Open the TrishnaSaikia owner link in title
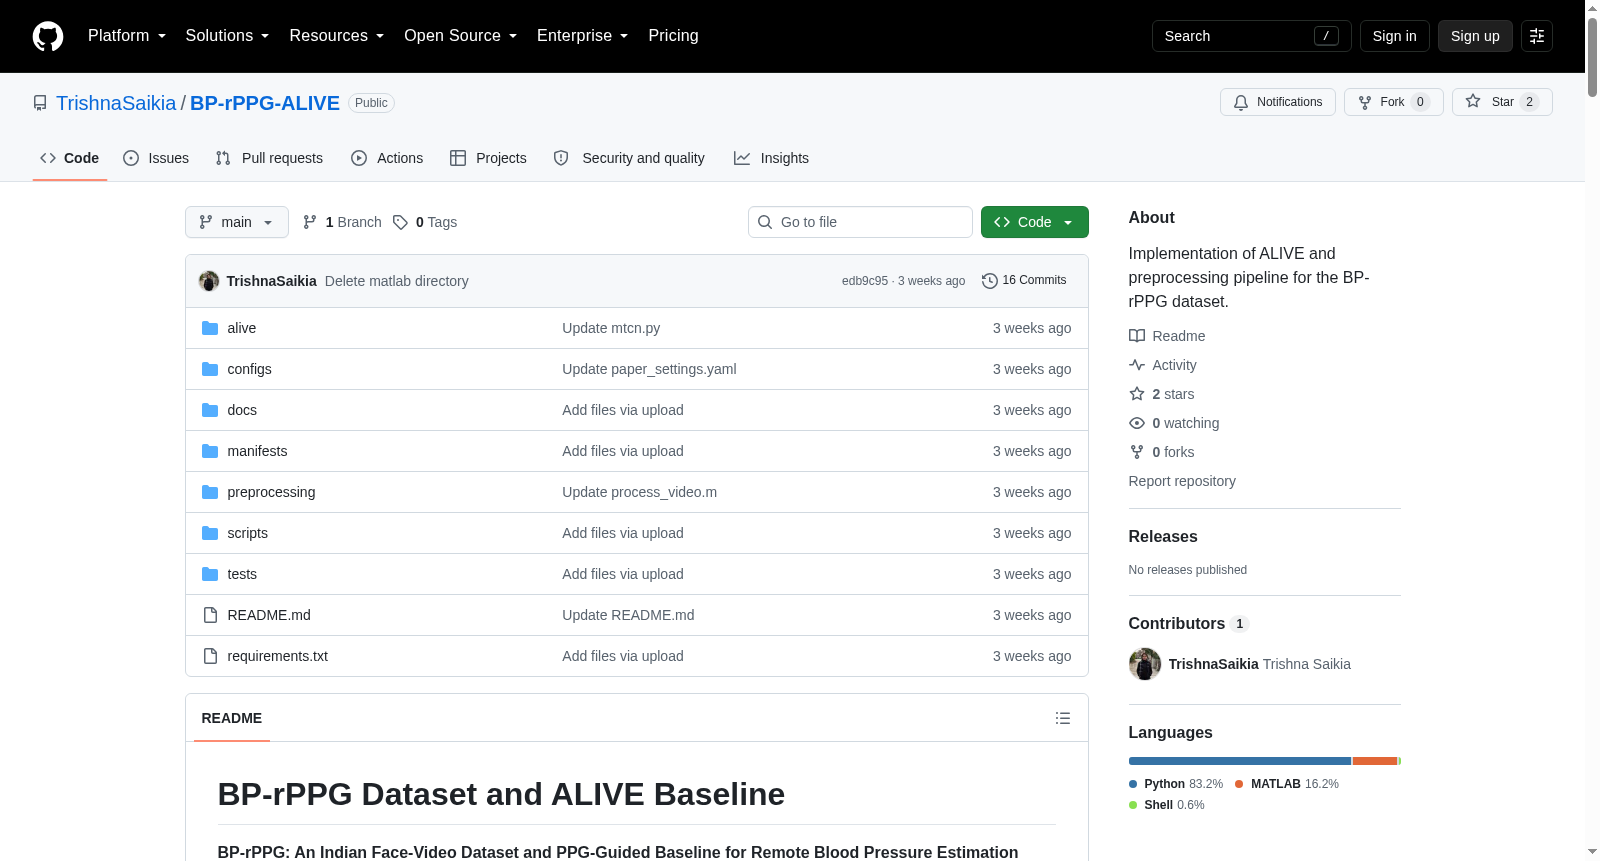The height and width of the screenshot is (861, 1600). tap(116, 103)
